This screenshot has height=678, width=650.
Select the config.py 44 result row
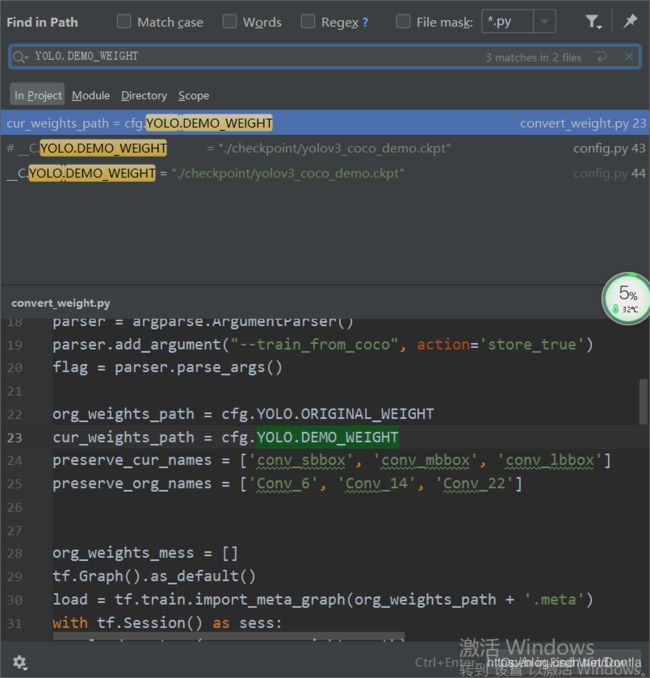click(x=325, y=173)
